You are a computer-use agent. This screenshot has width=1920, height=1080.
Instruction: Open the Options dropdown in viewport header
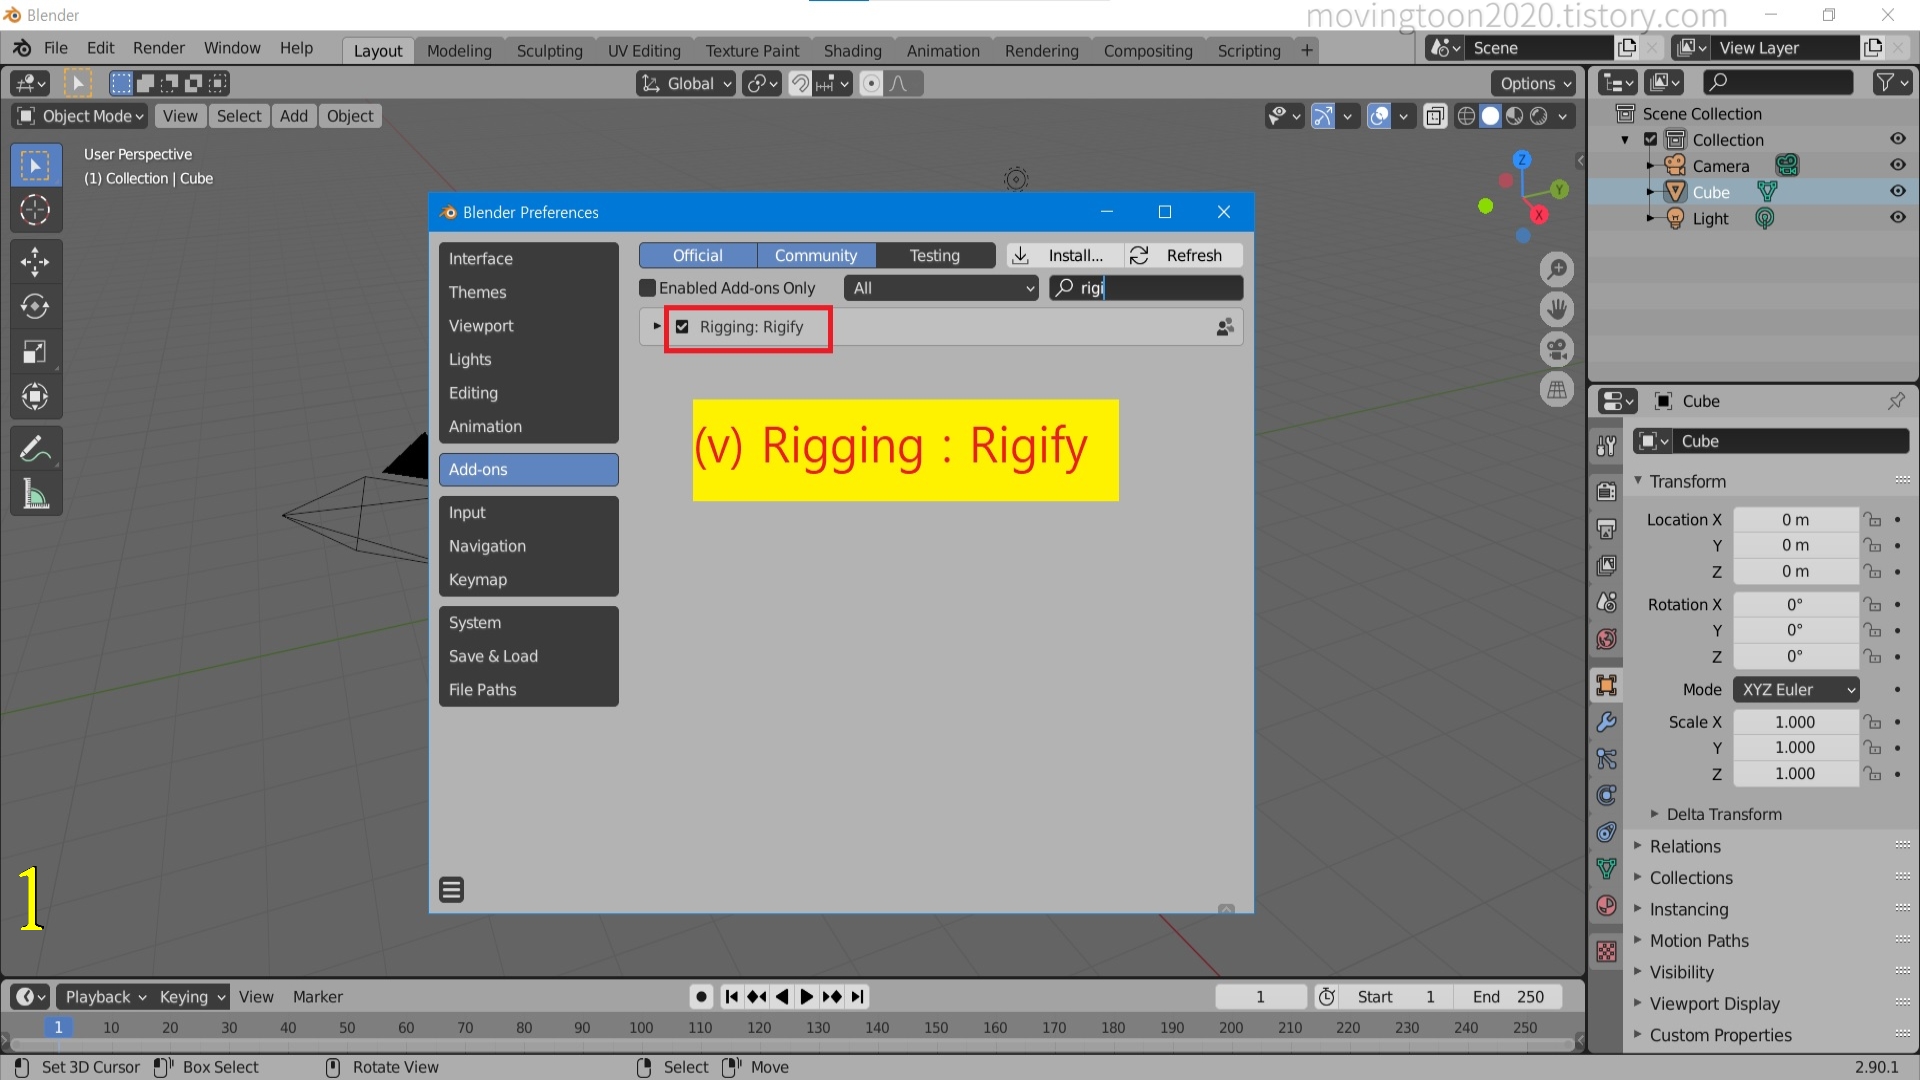coord(1534,84)
